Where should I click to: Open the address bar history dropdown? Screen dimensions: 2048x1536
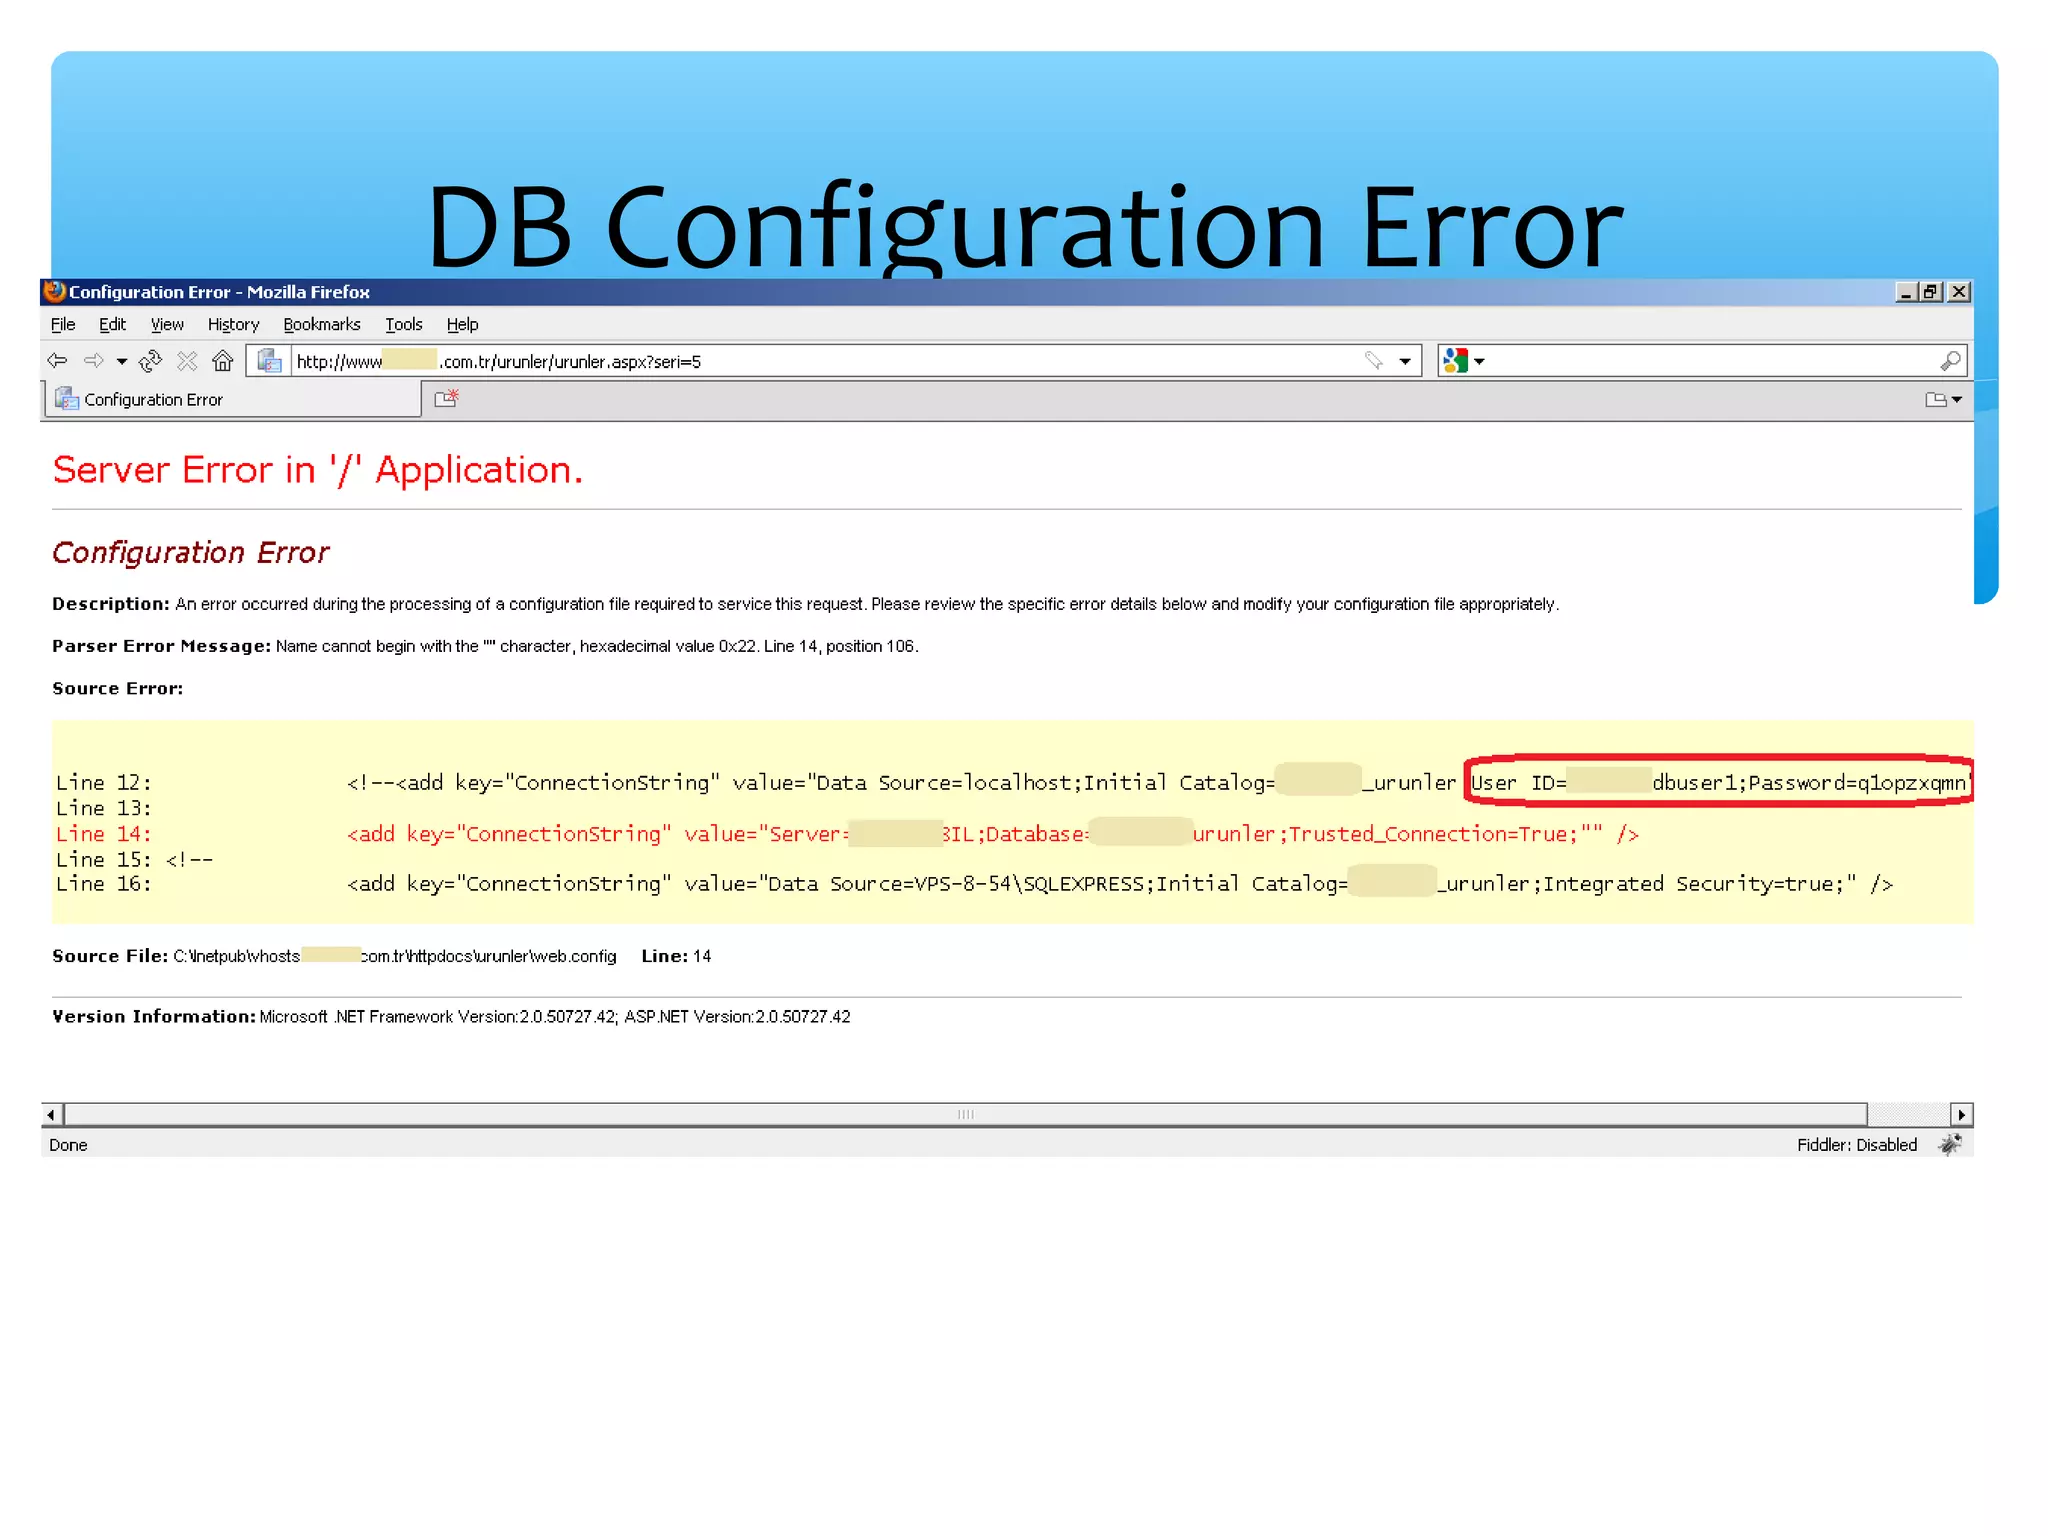click(1405, 361)
